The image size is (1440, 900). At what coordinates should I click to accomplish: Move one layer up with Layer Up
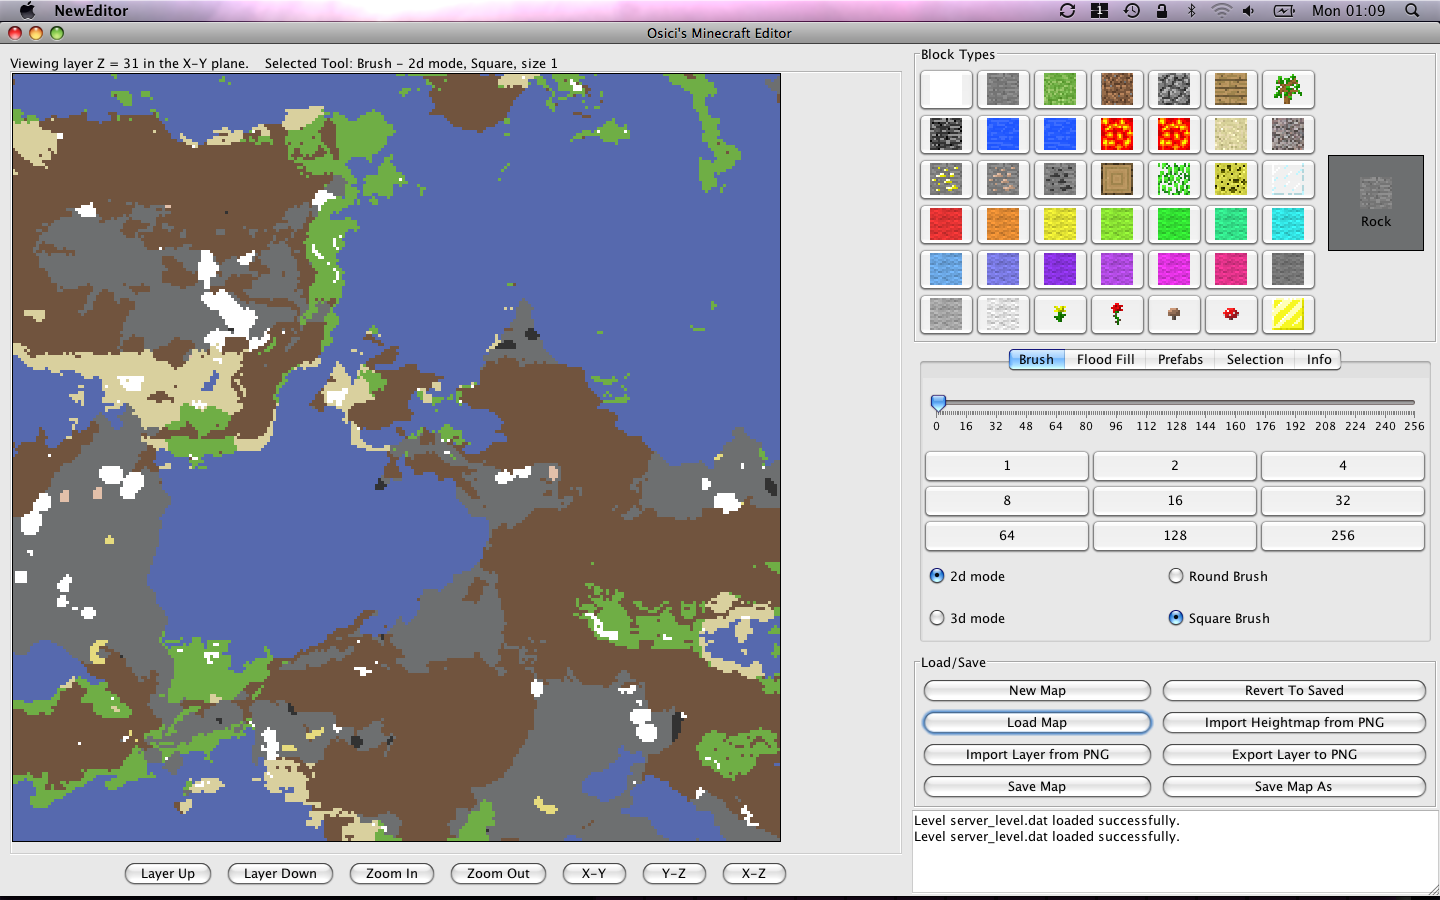(168, 873)
